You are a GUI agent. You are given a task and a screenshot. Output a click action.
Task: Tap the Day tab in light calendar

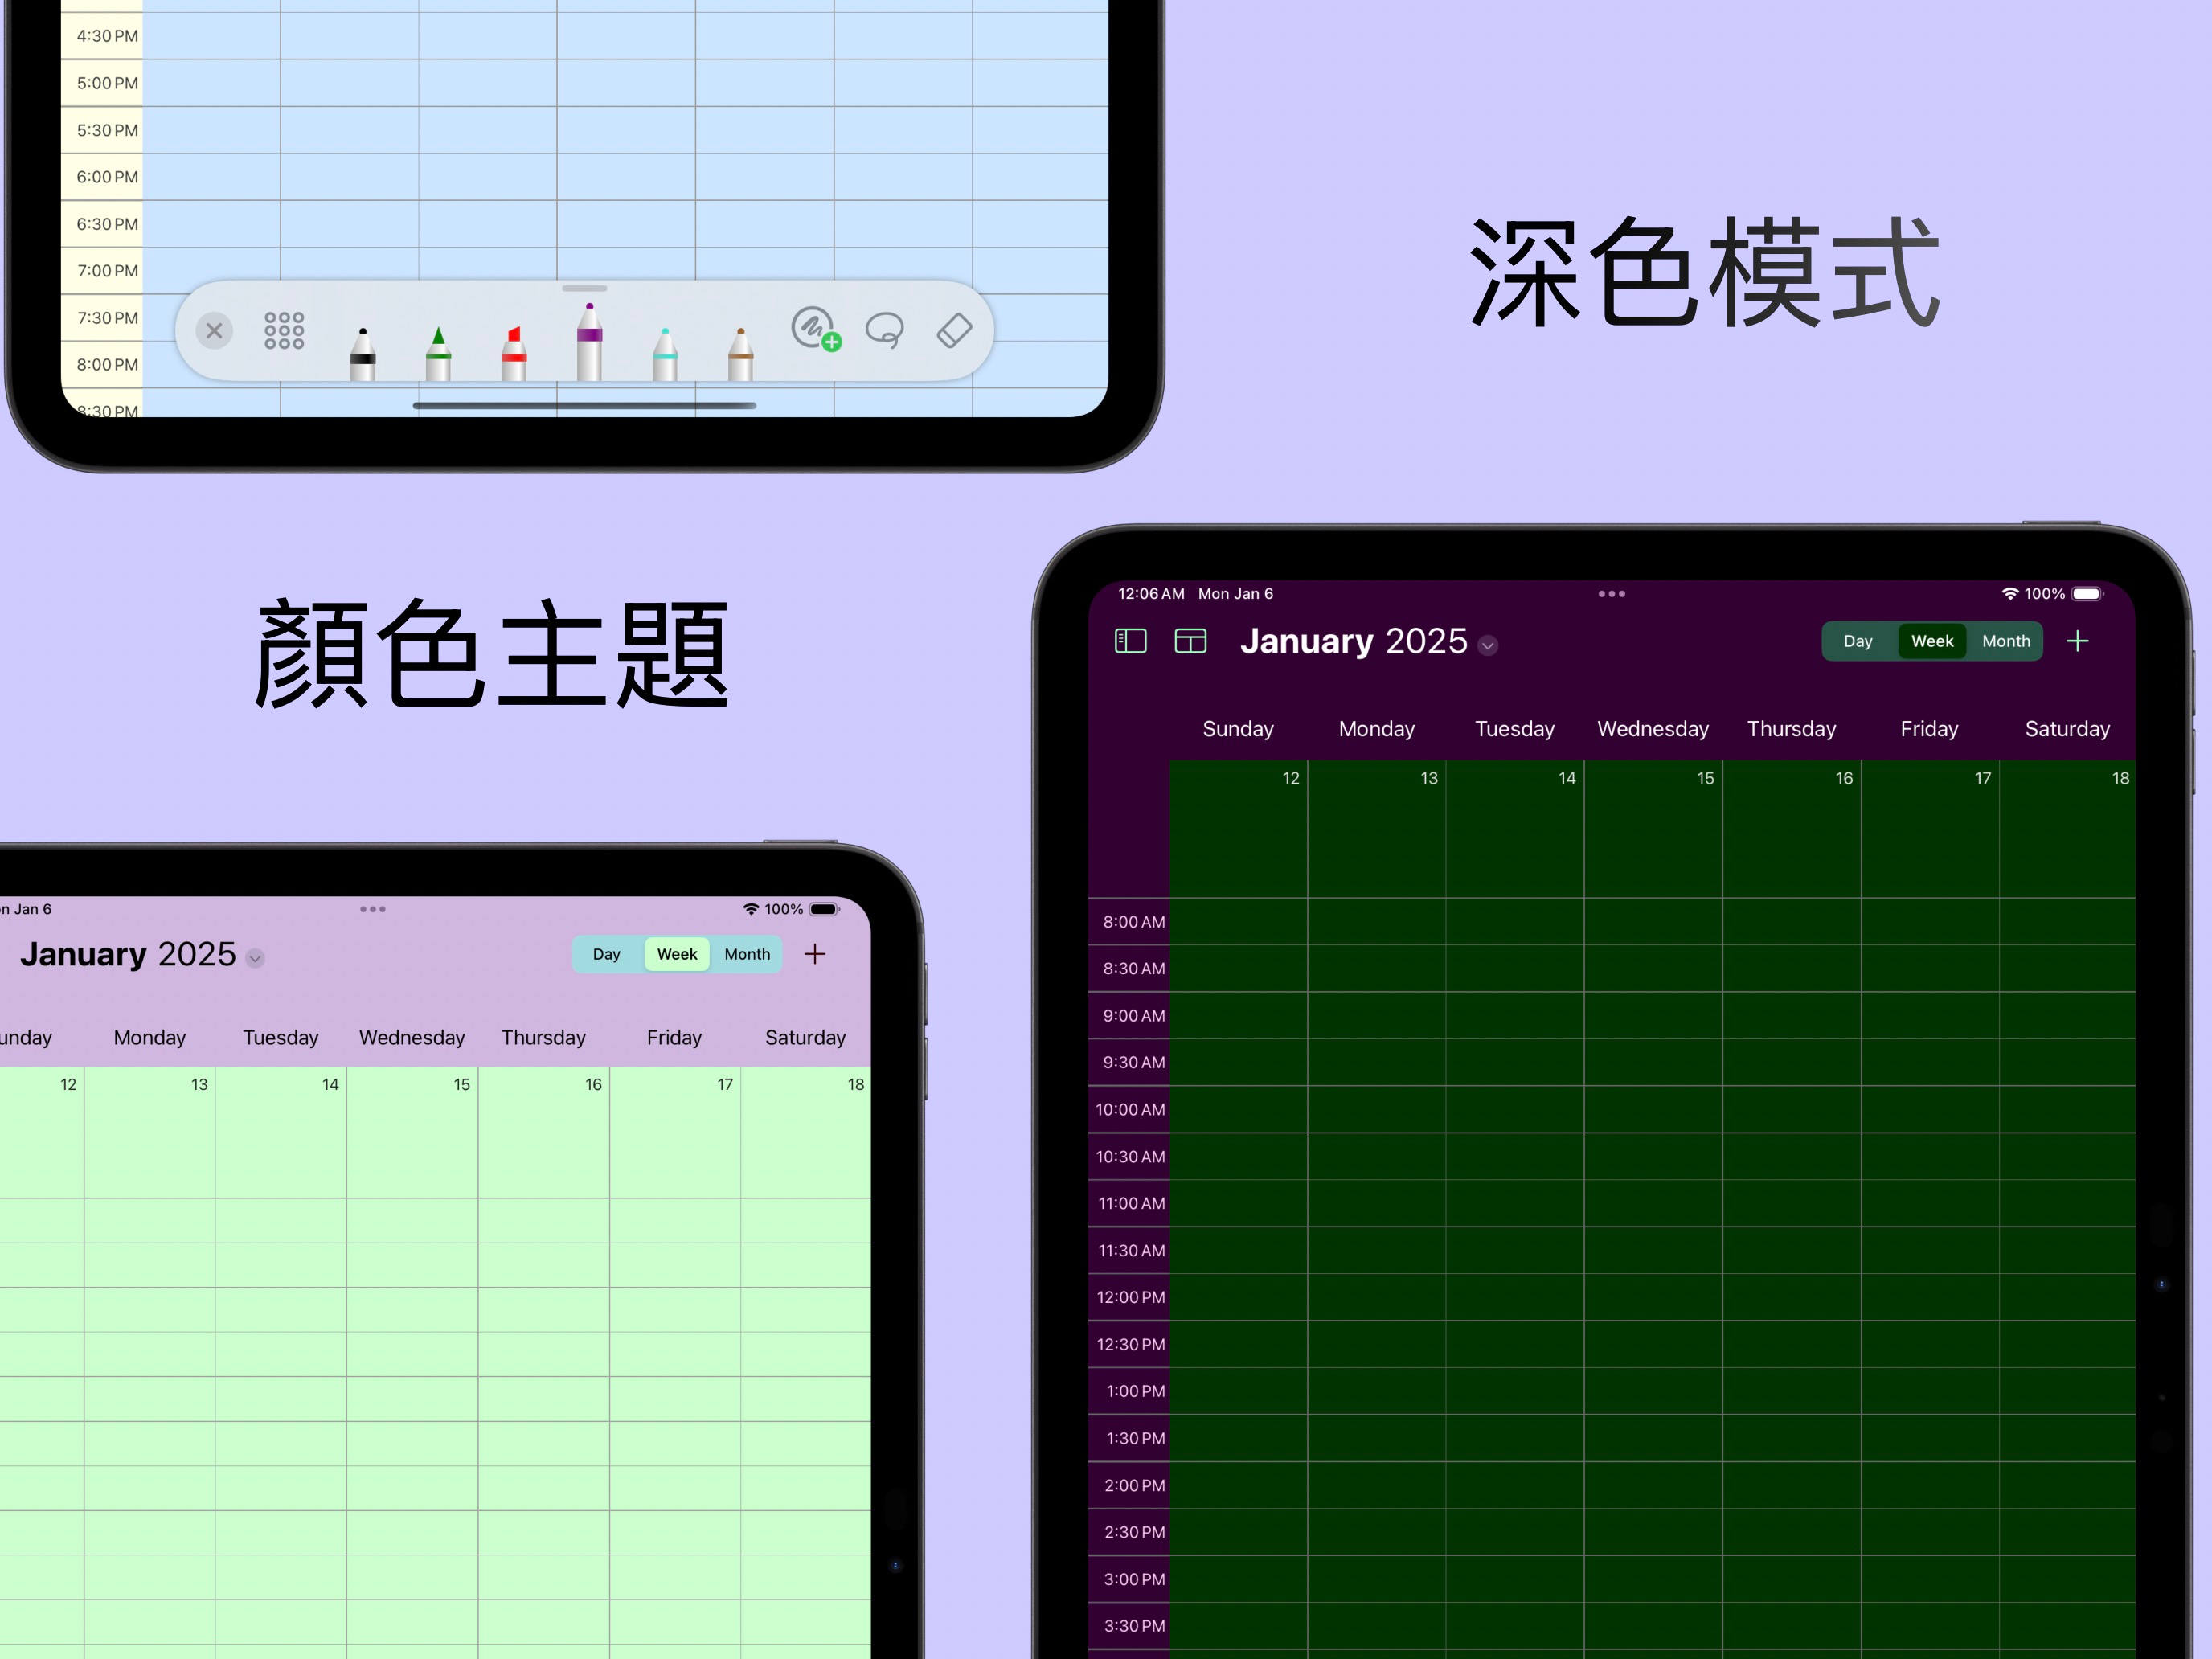(x=606, y=954)
